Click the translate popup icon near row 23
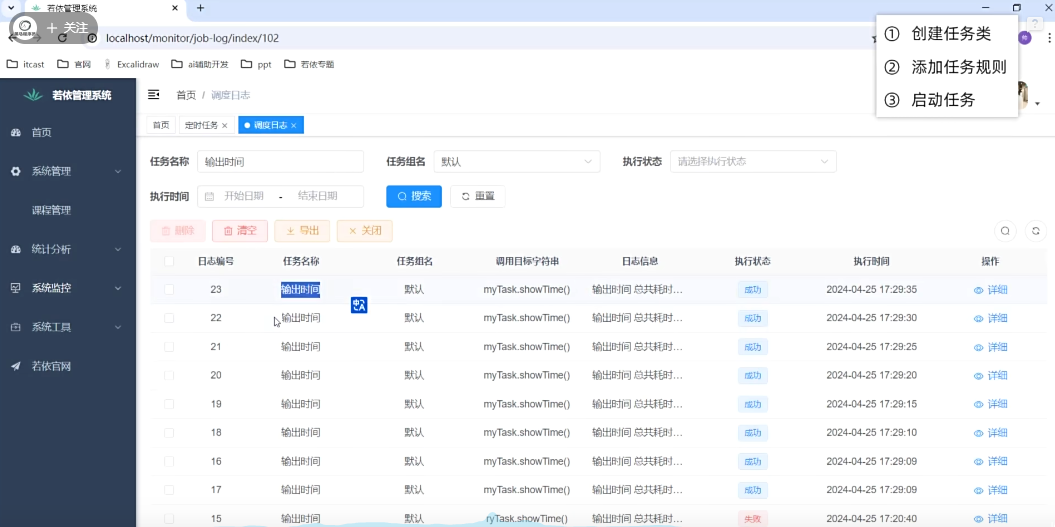The image size is (1055, 527). 359,305
